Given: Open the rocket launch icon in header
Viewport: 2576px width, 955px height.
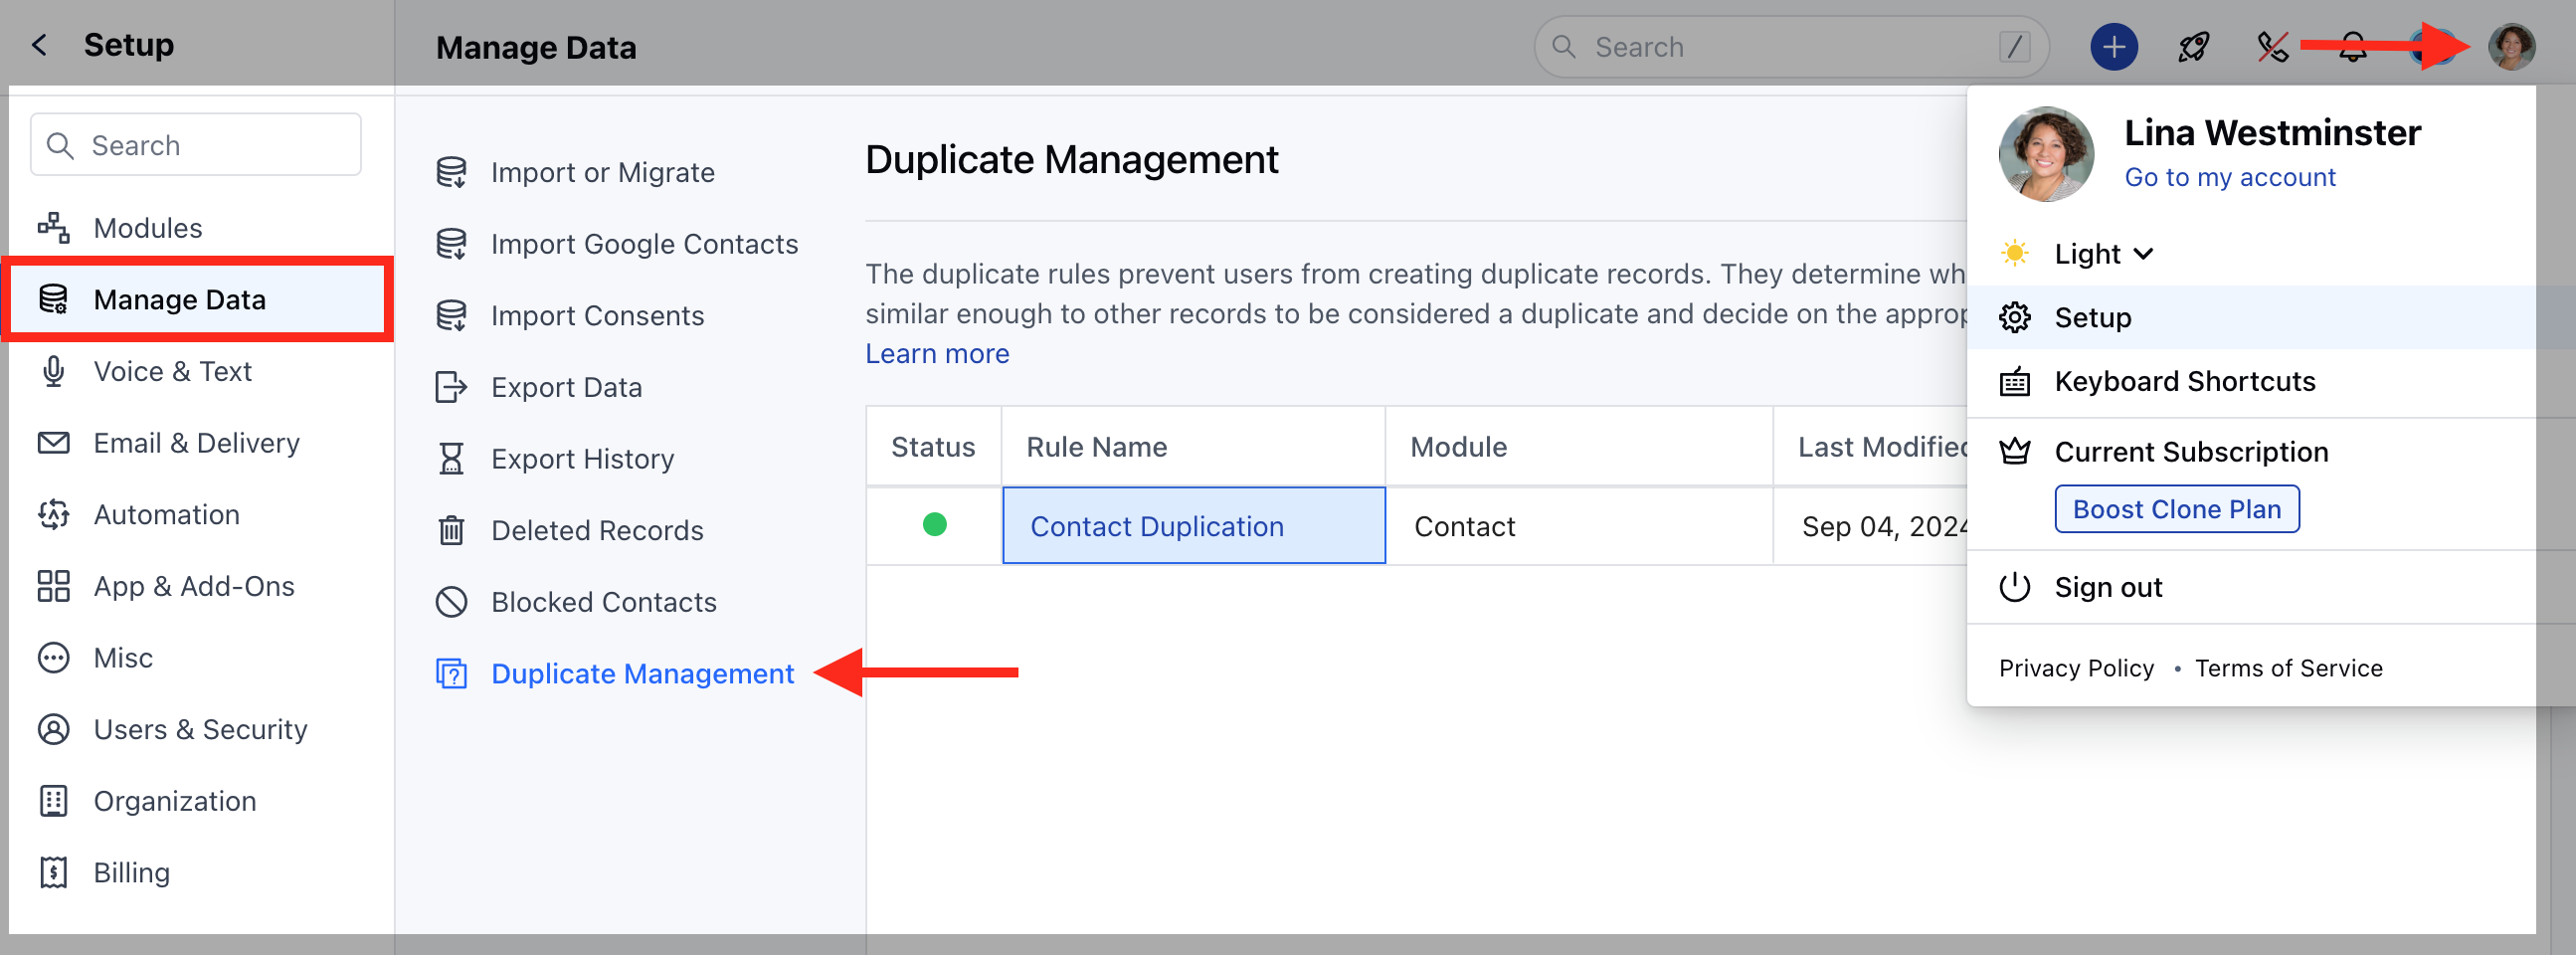Looking at the screenshot, I should click(x=2193, y=47).
